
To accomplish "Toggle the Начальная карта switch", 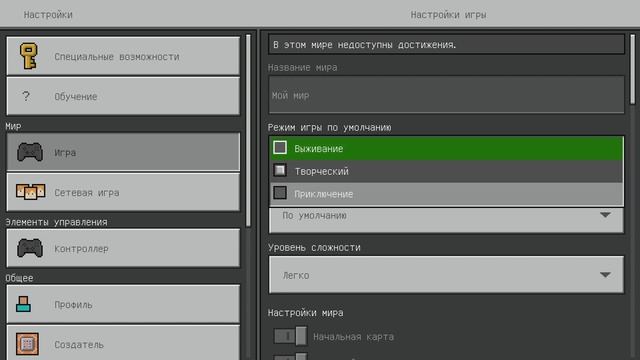I will point(290,336).
